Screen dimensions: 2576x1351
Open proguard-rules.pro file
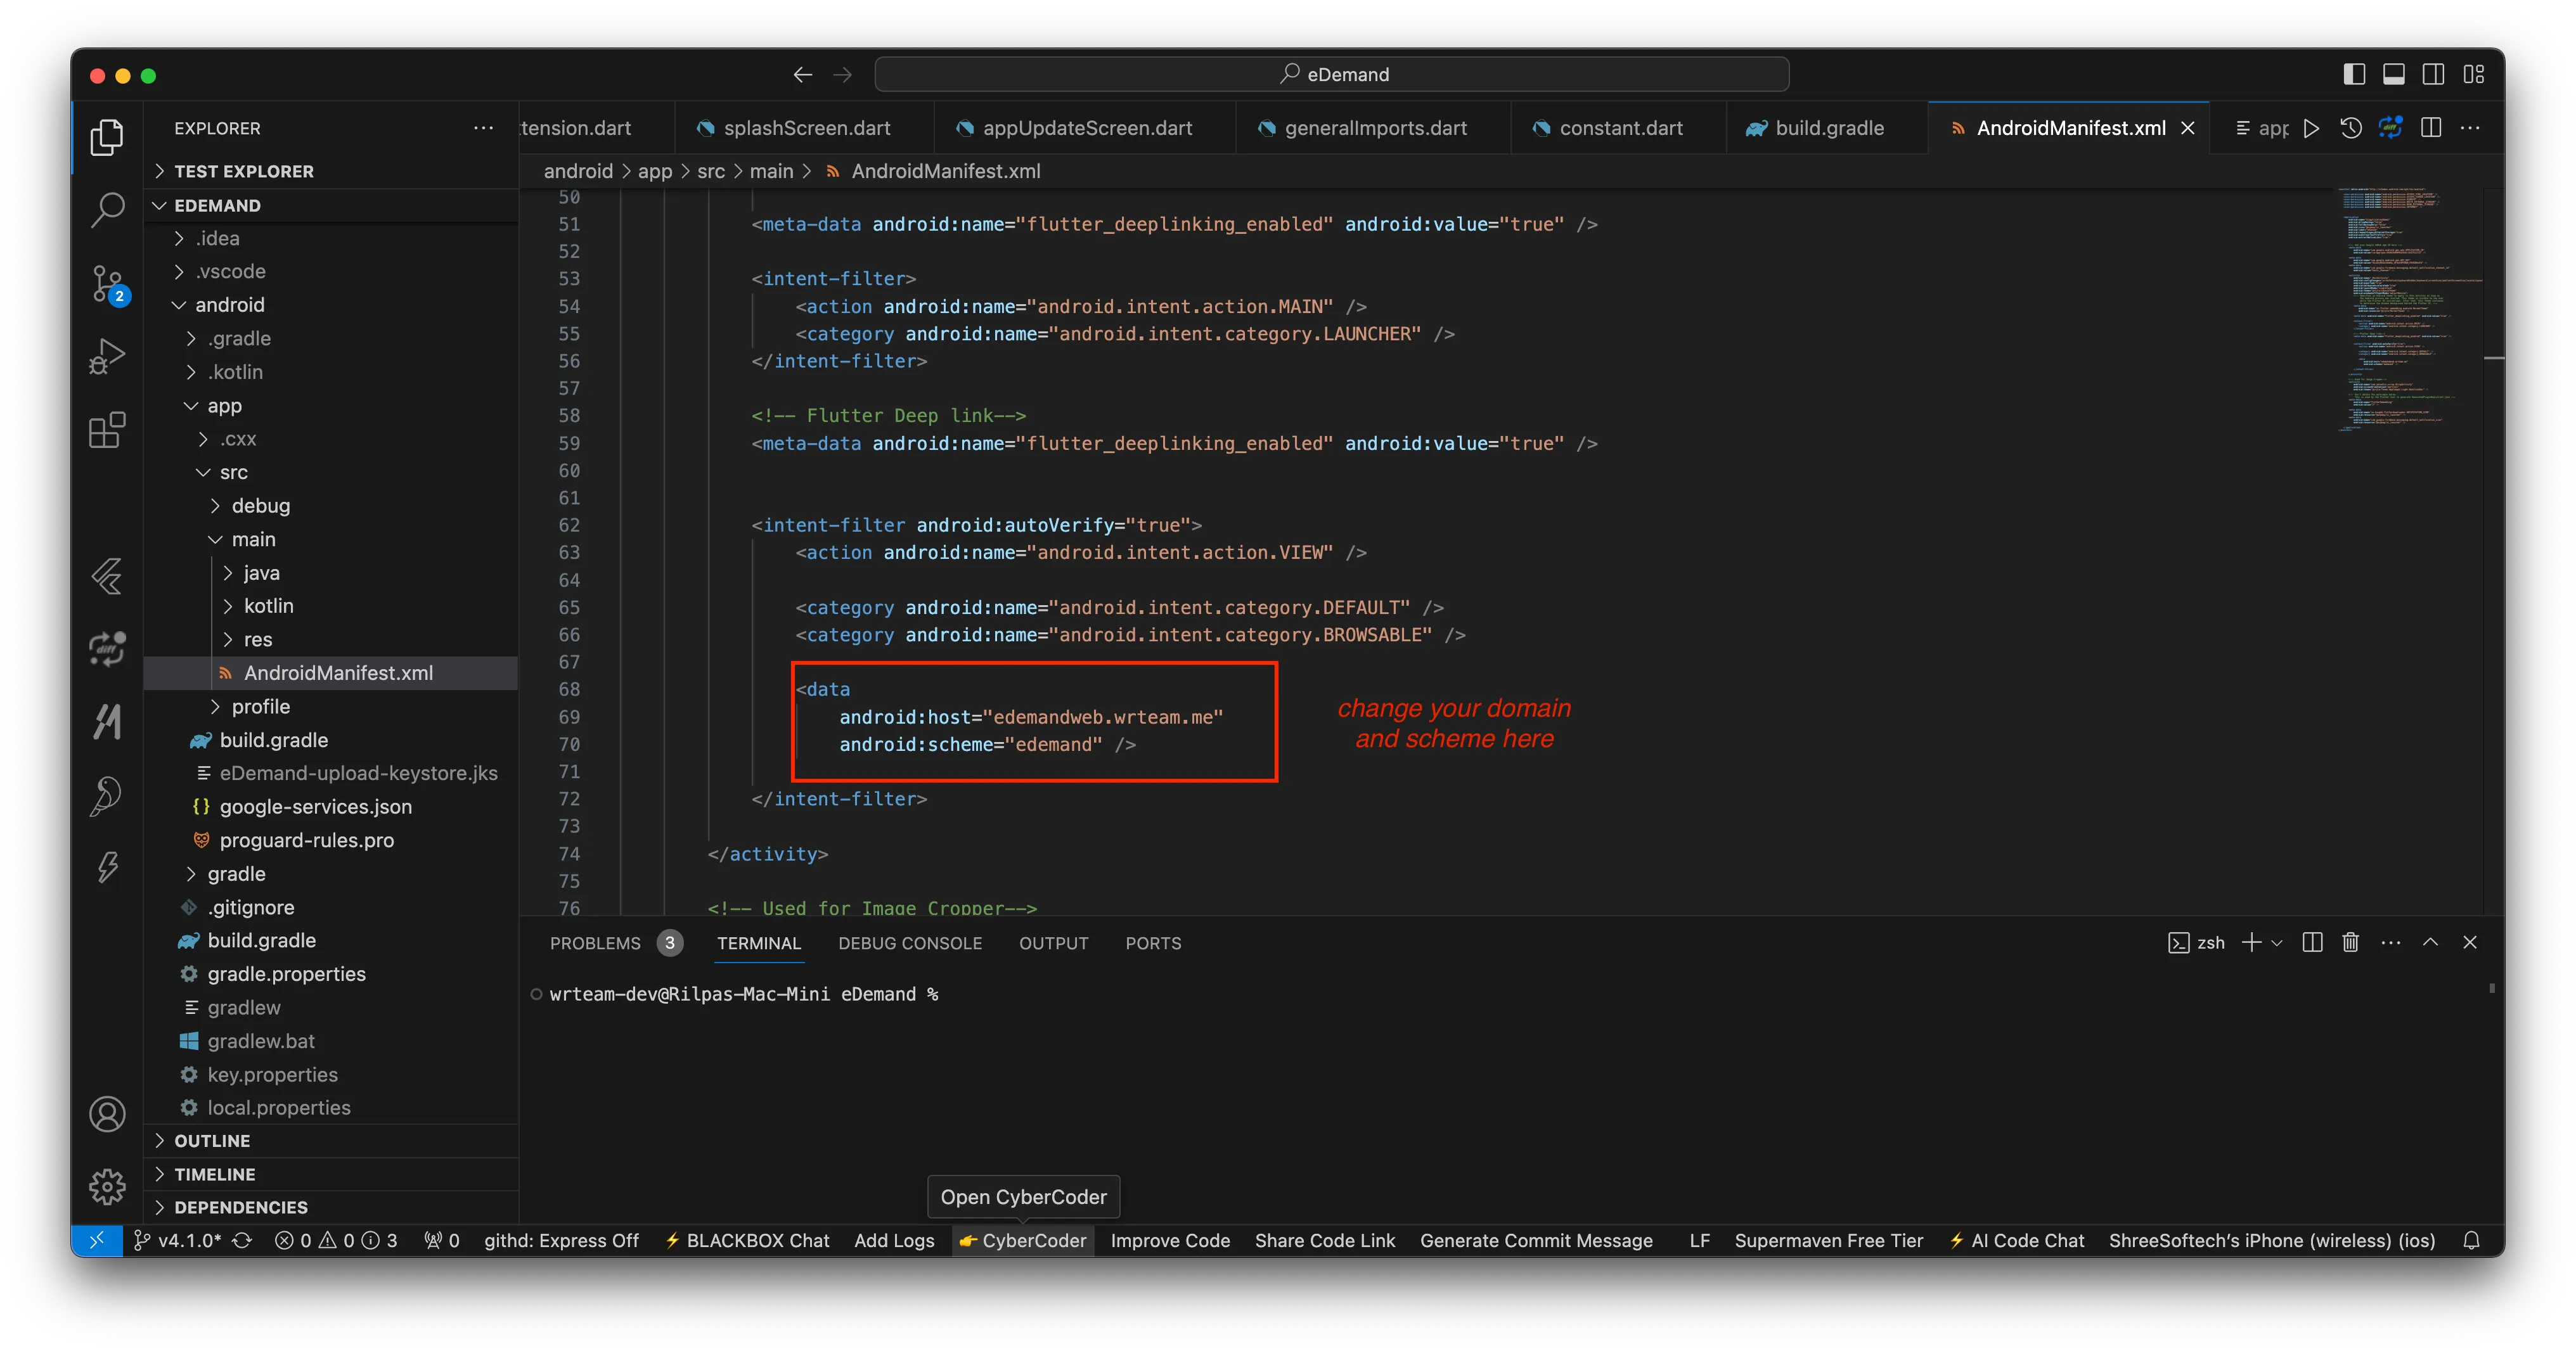332,840
